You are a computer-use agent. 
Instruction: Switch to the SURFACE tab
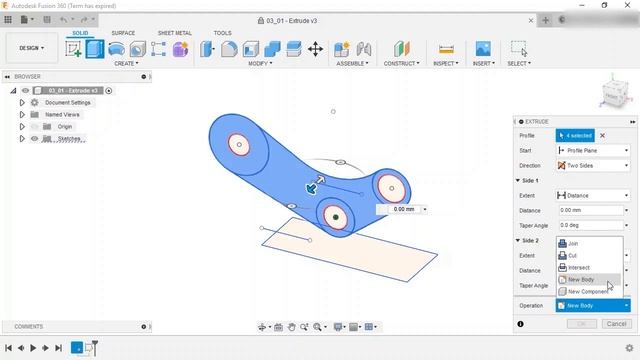pos(123,33)
